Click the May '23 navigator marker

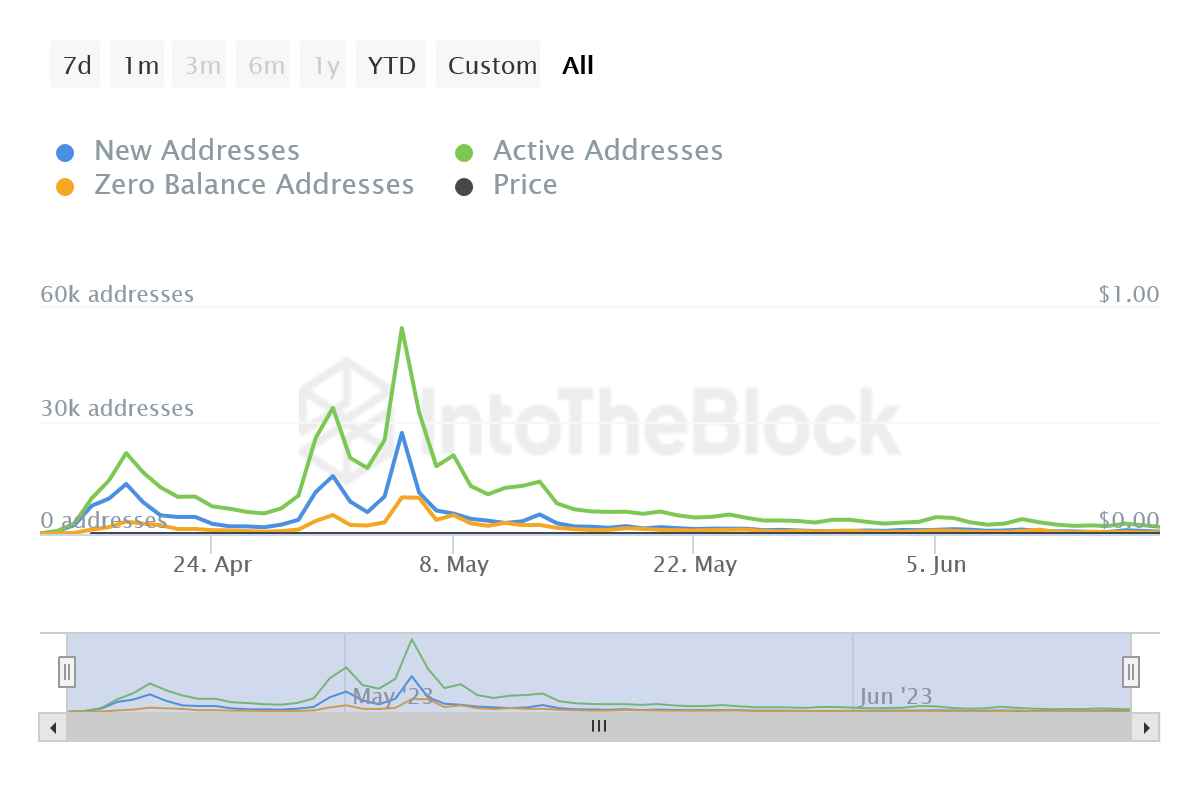392,696
